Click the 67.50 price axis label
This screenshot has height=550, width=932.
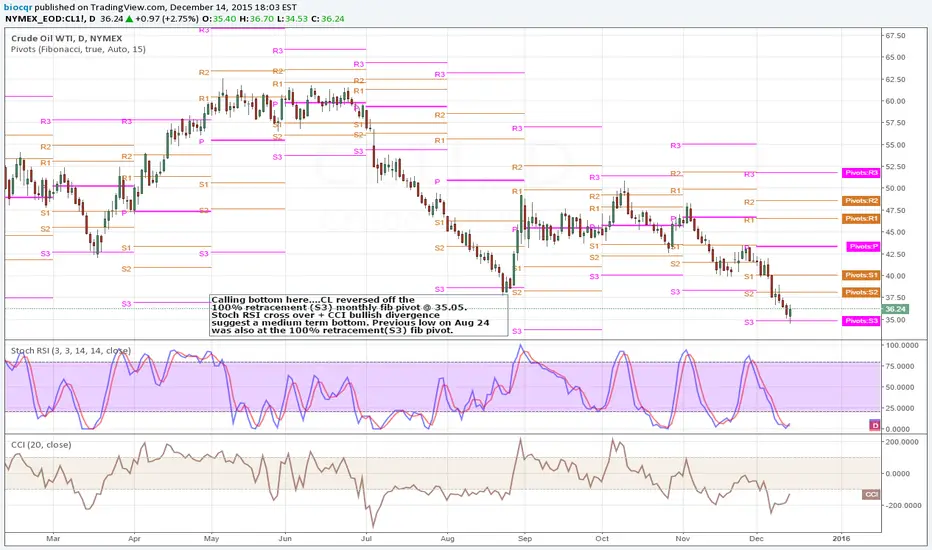[x=895, y=36]
